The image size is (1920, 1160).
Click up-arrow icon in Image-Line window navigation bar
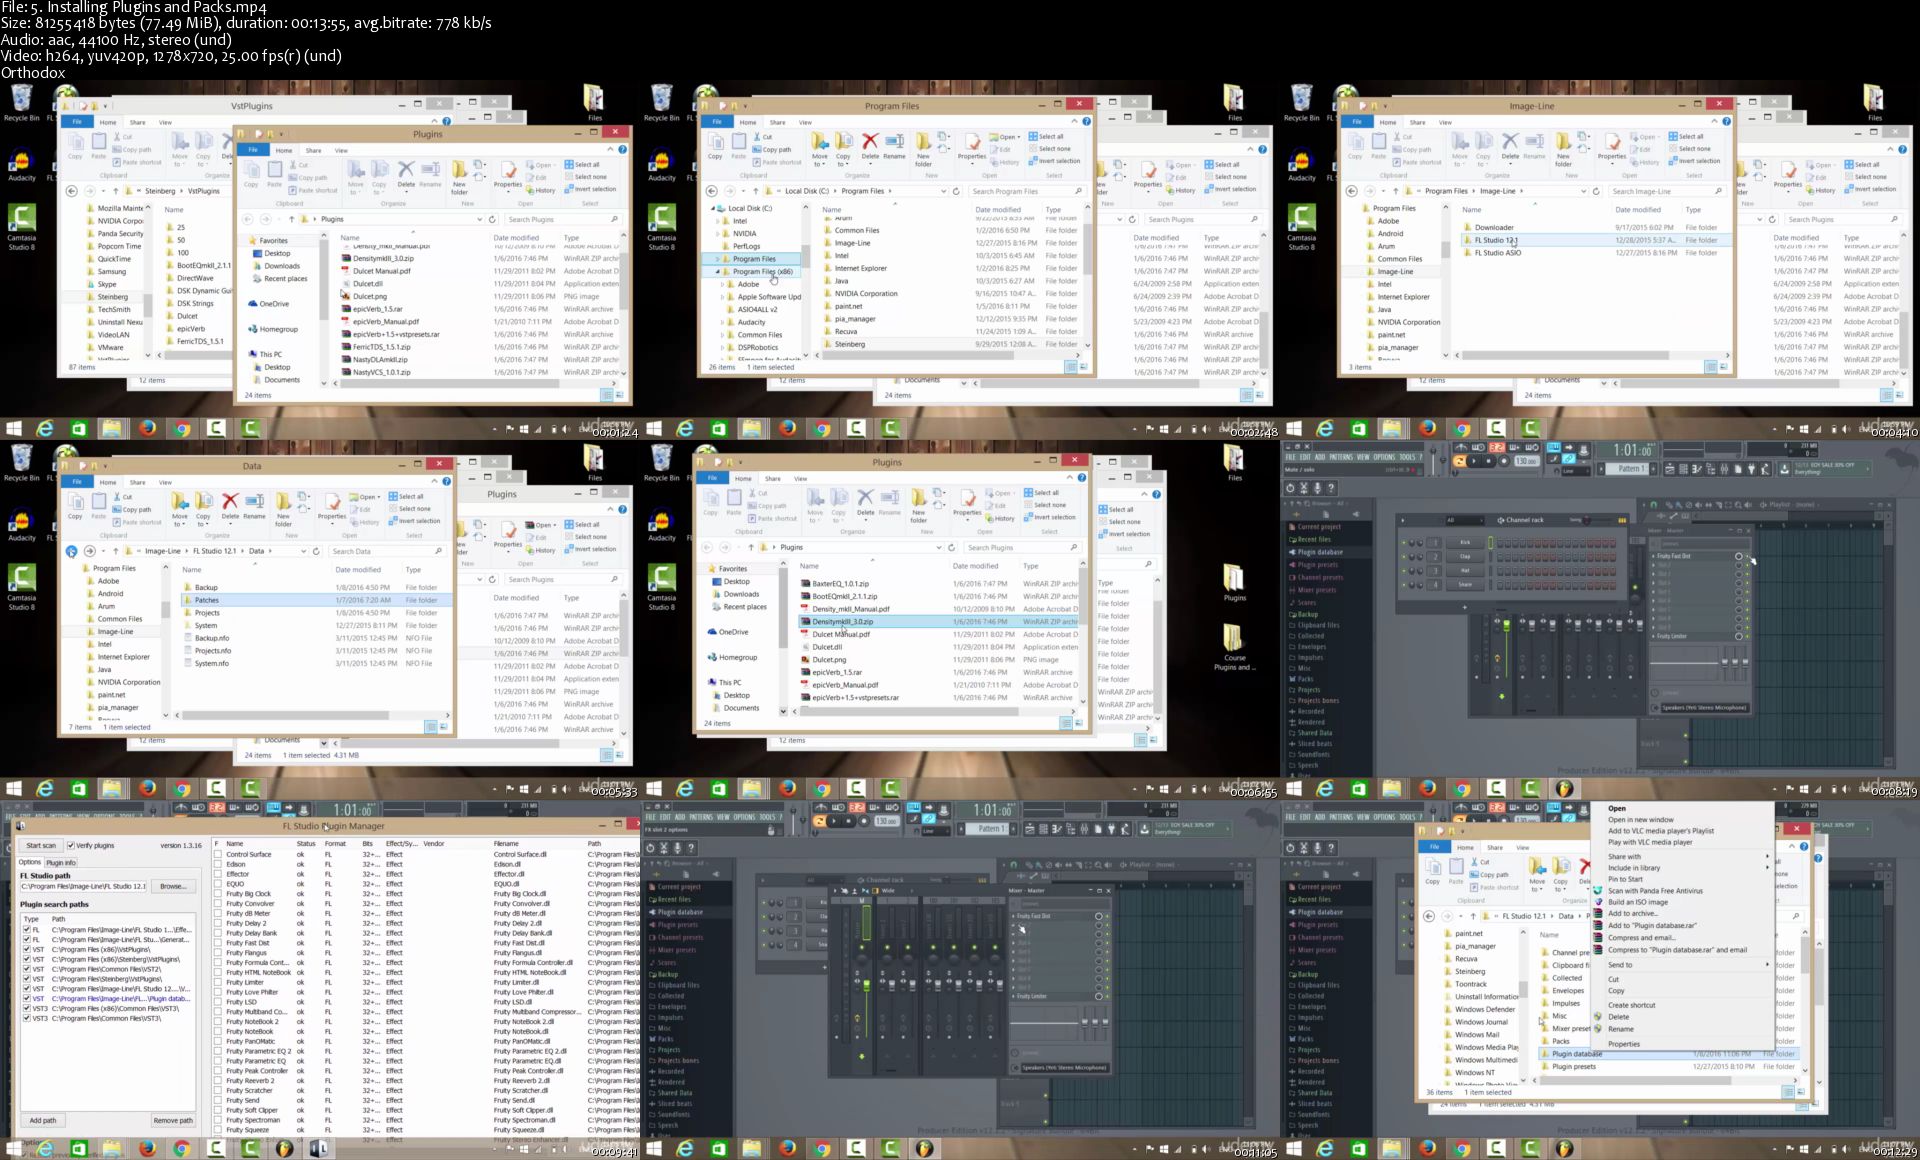coord(1395,191)
